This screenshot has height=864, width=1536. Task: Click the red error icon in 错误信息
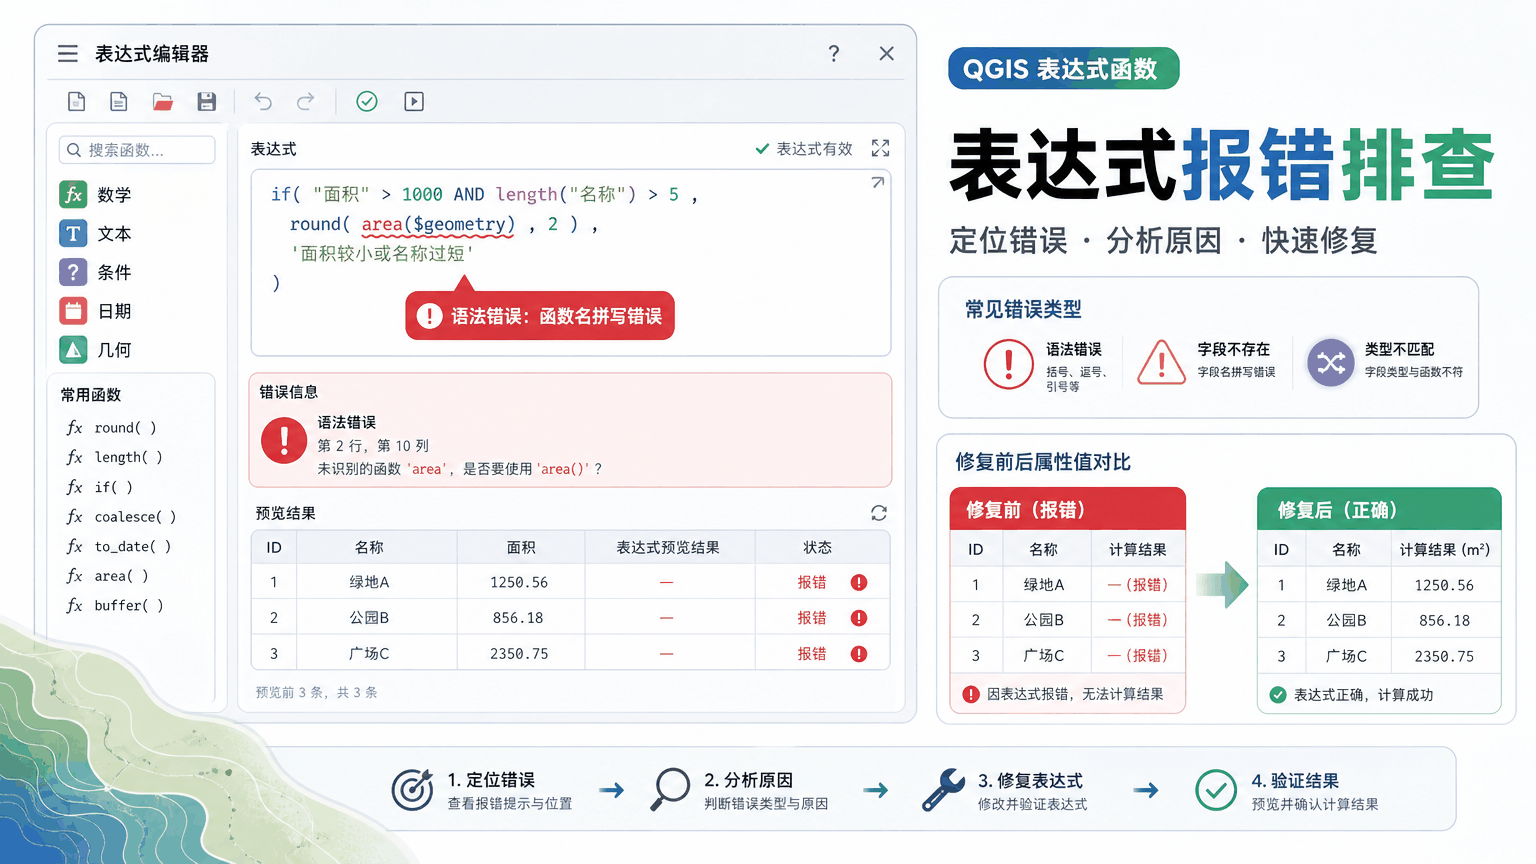284,440
